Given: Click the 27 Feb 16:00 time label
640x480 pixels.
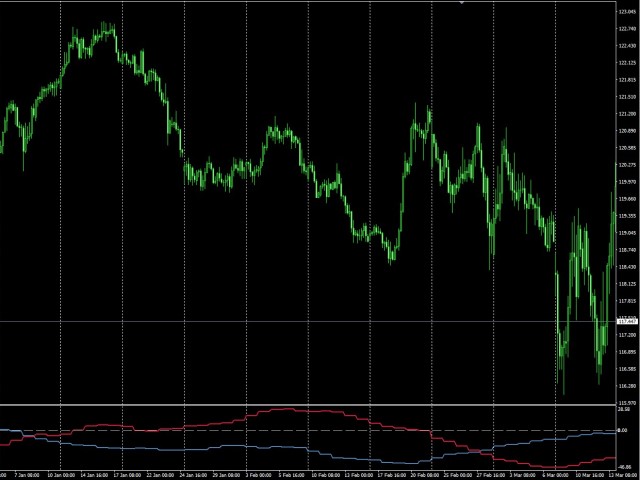Looking at the screenshot, I should tap(489, 476).
